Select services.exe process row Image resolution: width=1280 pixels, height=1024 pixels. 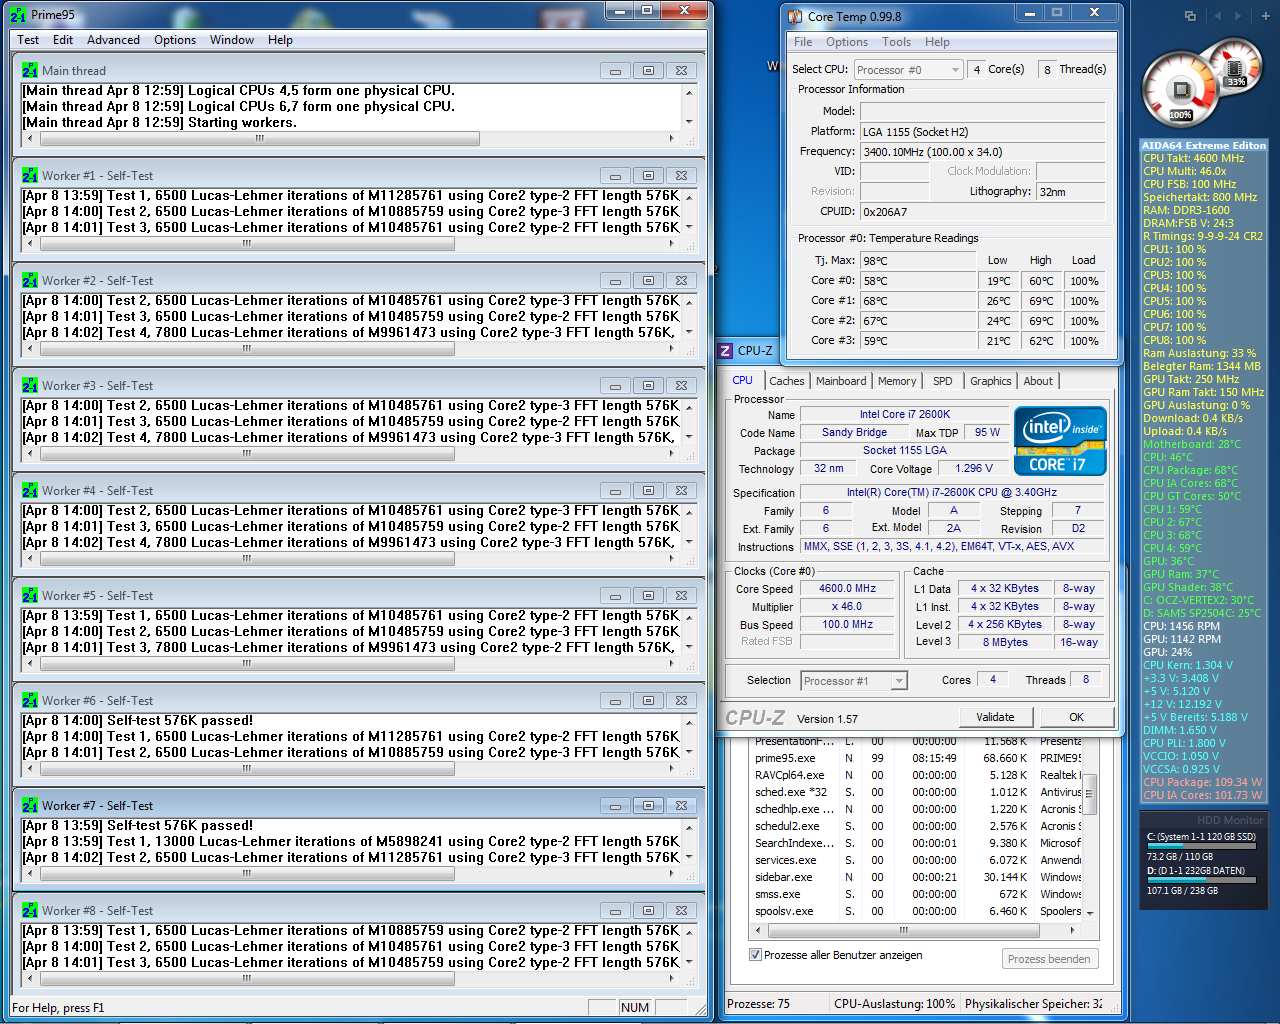coord(916,860)
